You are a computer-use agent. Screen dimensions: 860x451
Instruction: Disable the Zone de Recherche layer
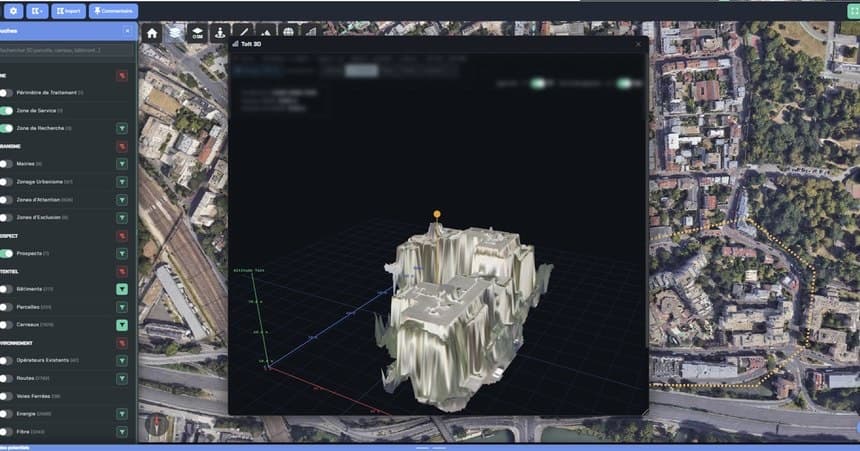6,128
